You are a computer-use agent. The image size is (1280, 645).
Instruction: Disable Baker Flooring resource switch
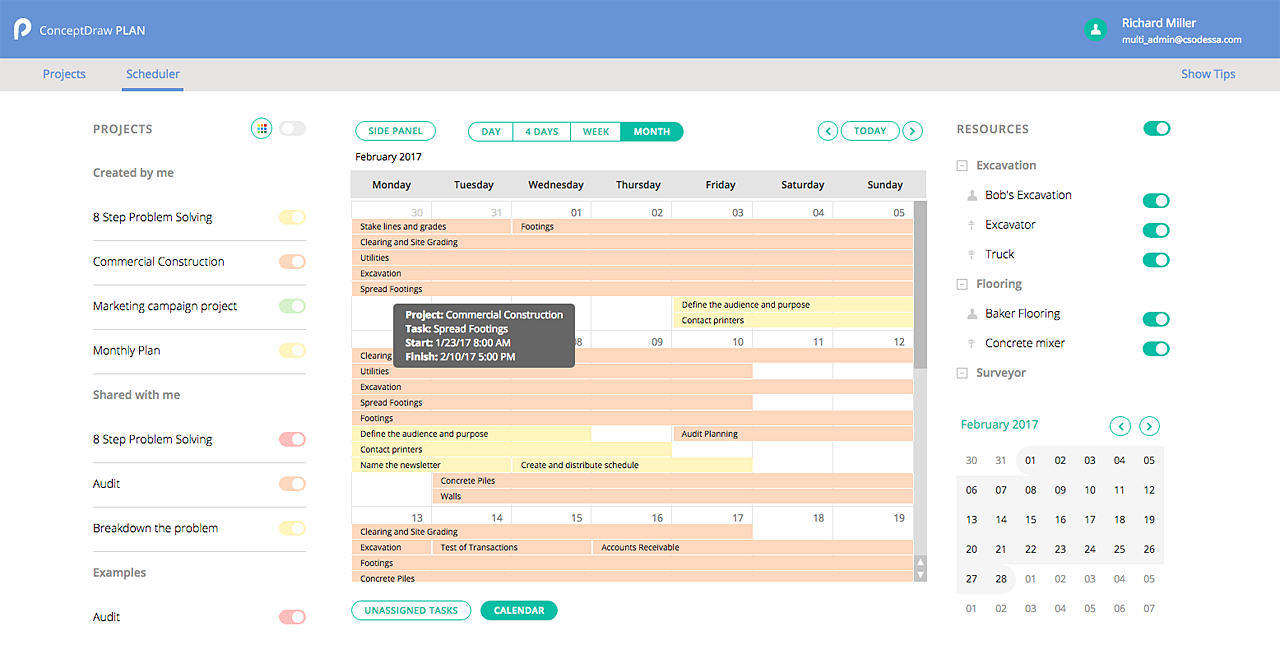point(1156,319)
